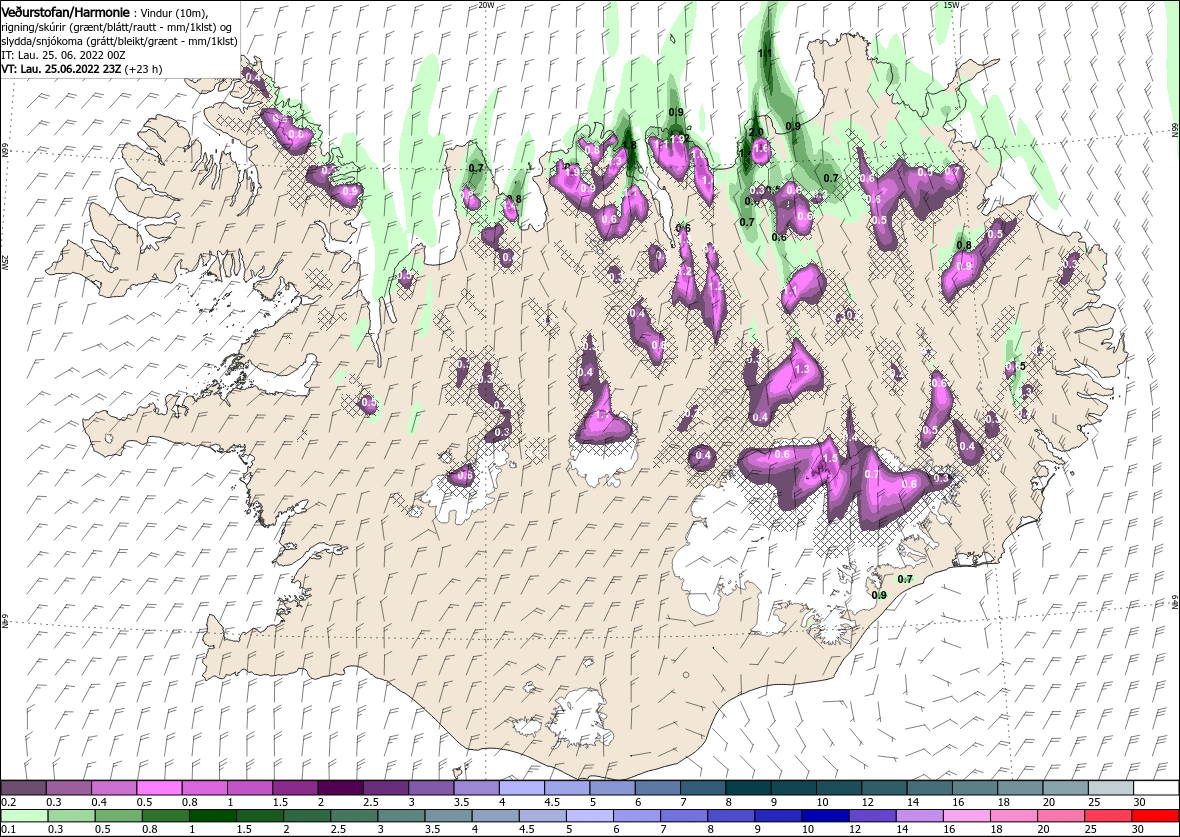Pick darkest green bottom-row swatch labeled 1
This screenshot has width=1180, height=837.
[x=213, y=816]
